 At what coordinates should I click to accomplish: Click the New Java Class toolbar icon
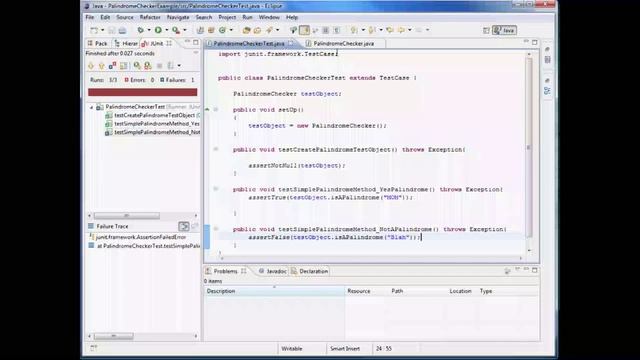[222, 30]
